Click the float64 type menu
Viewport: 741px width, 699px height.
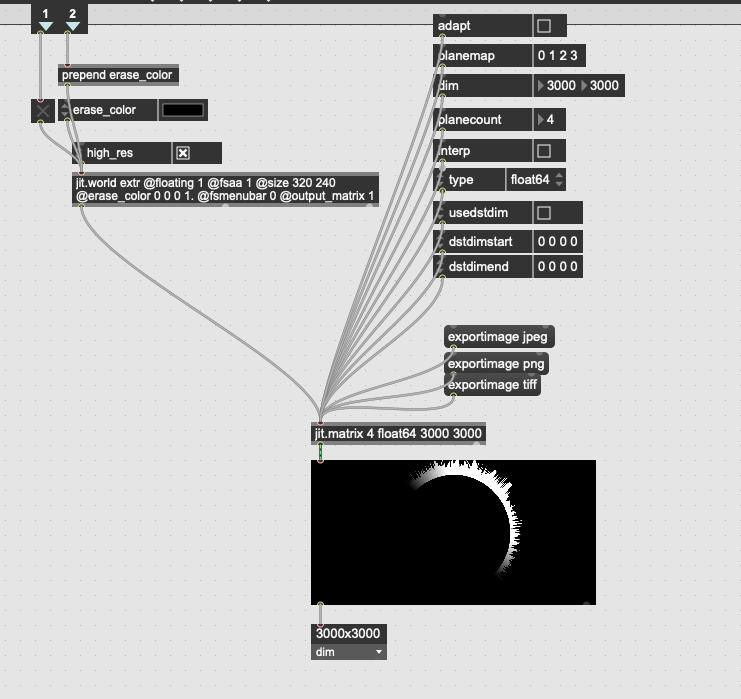point(535,180)
